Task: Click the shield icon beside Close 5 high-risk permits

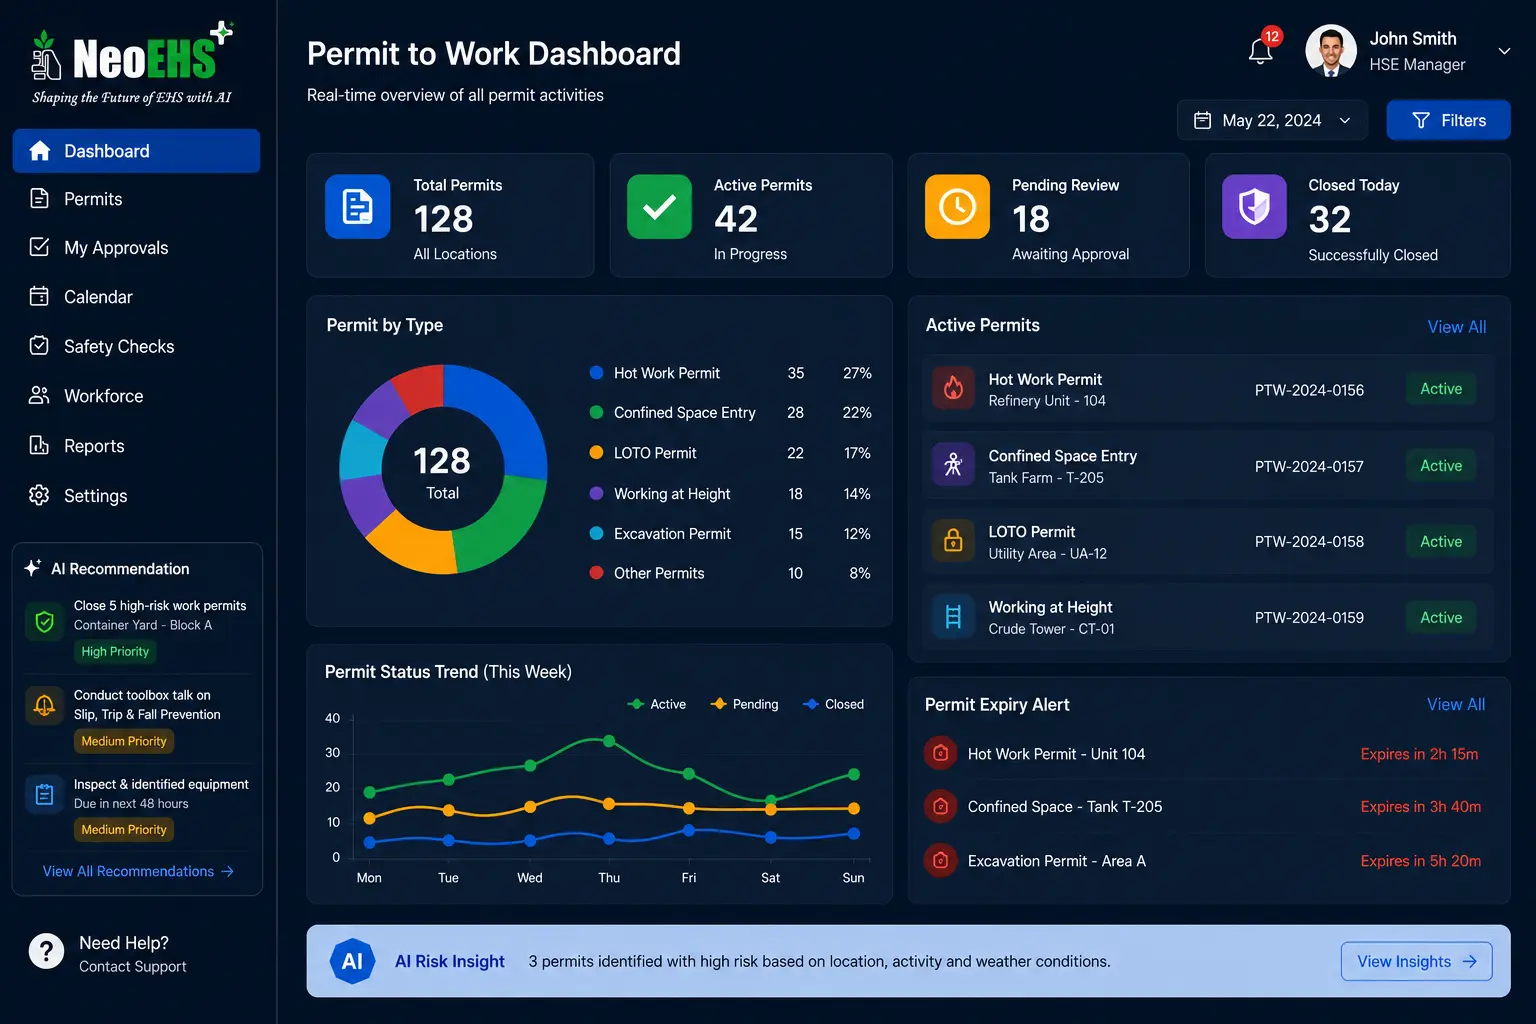Action: 44,622
